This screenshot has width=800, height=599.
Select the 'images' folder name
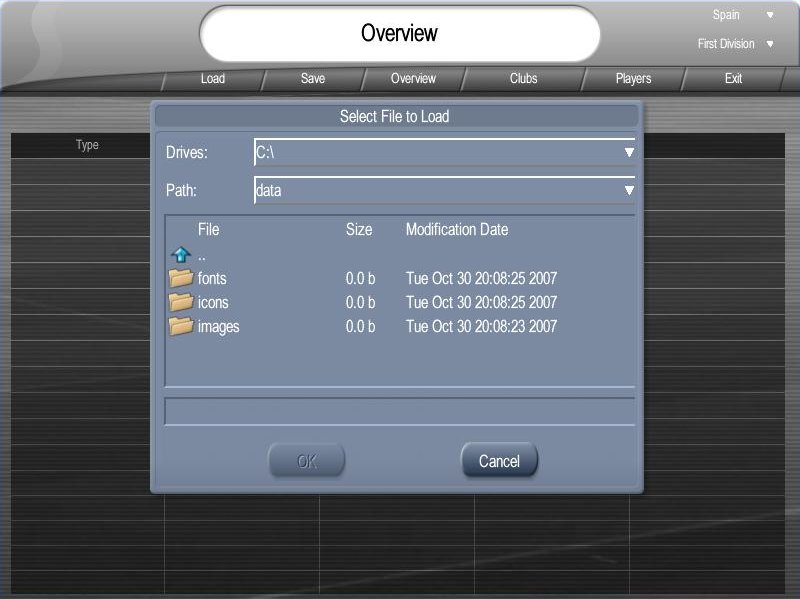218,327
